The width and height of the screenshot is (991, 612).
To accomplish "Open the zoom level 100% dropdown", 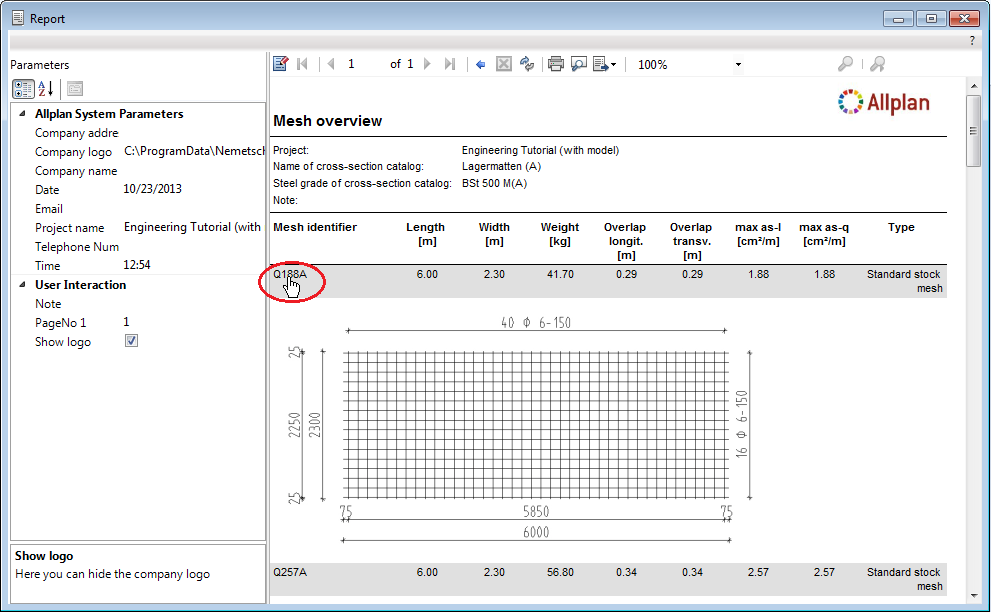I will point(738,65).
